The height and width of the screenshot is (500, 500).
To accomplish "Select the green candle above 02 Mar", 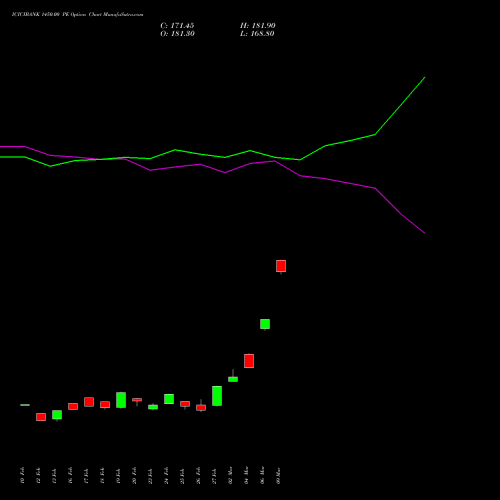I will 233,379.
